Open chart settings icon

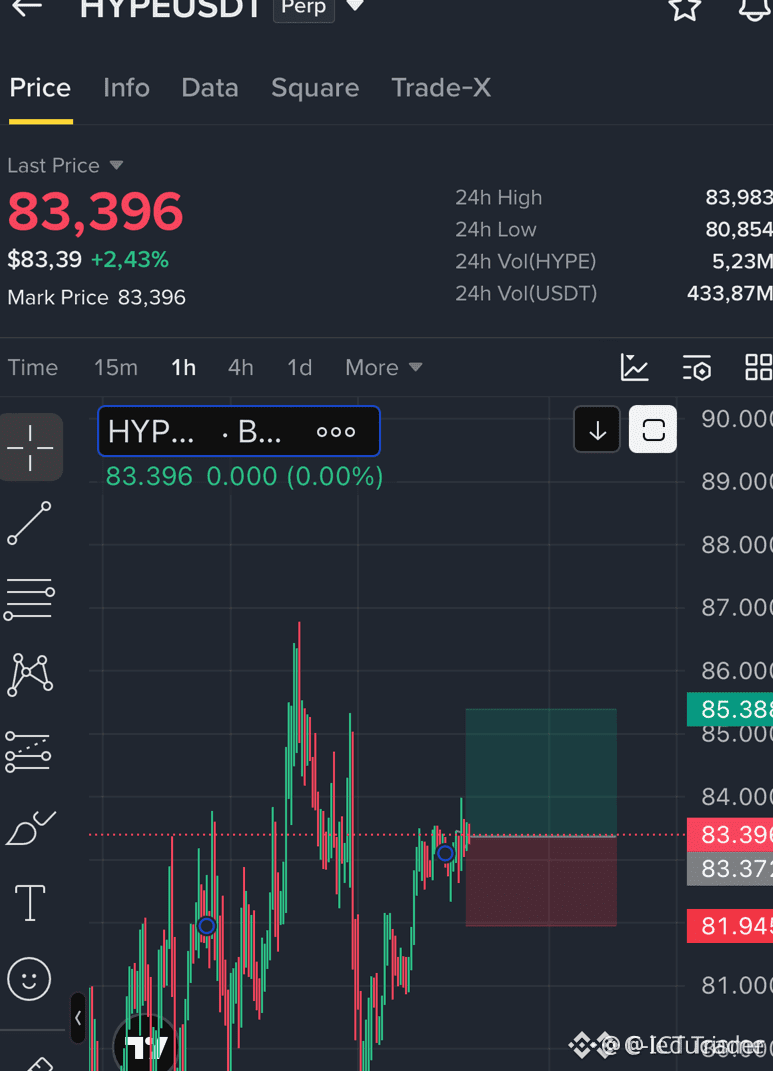[697, 367]
